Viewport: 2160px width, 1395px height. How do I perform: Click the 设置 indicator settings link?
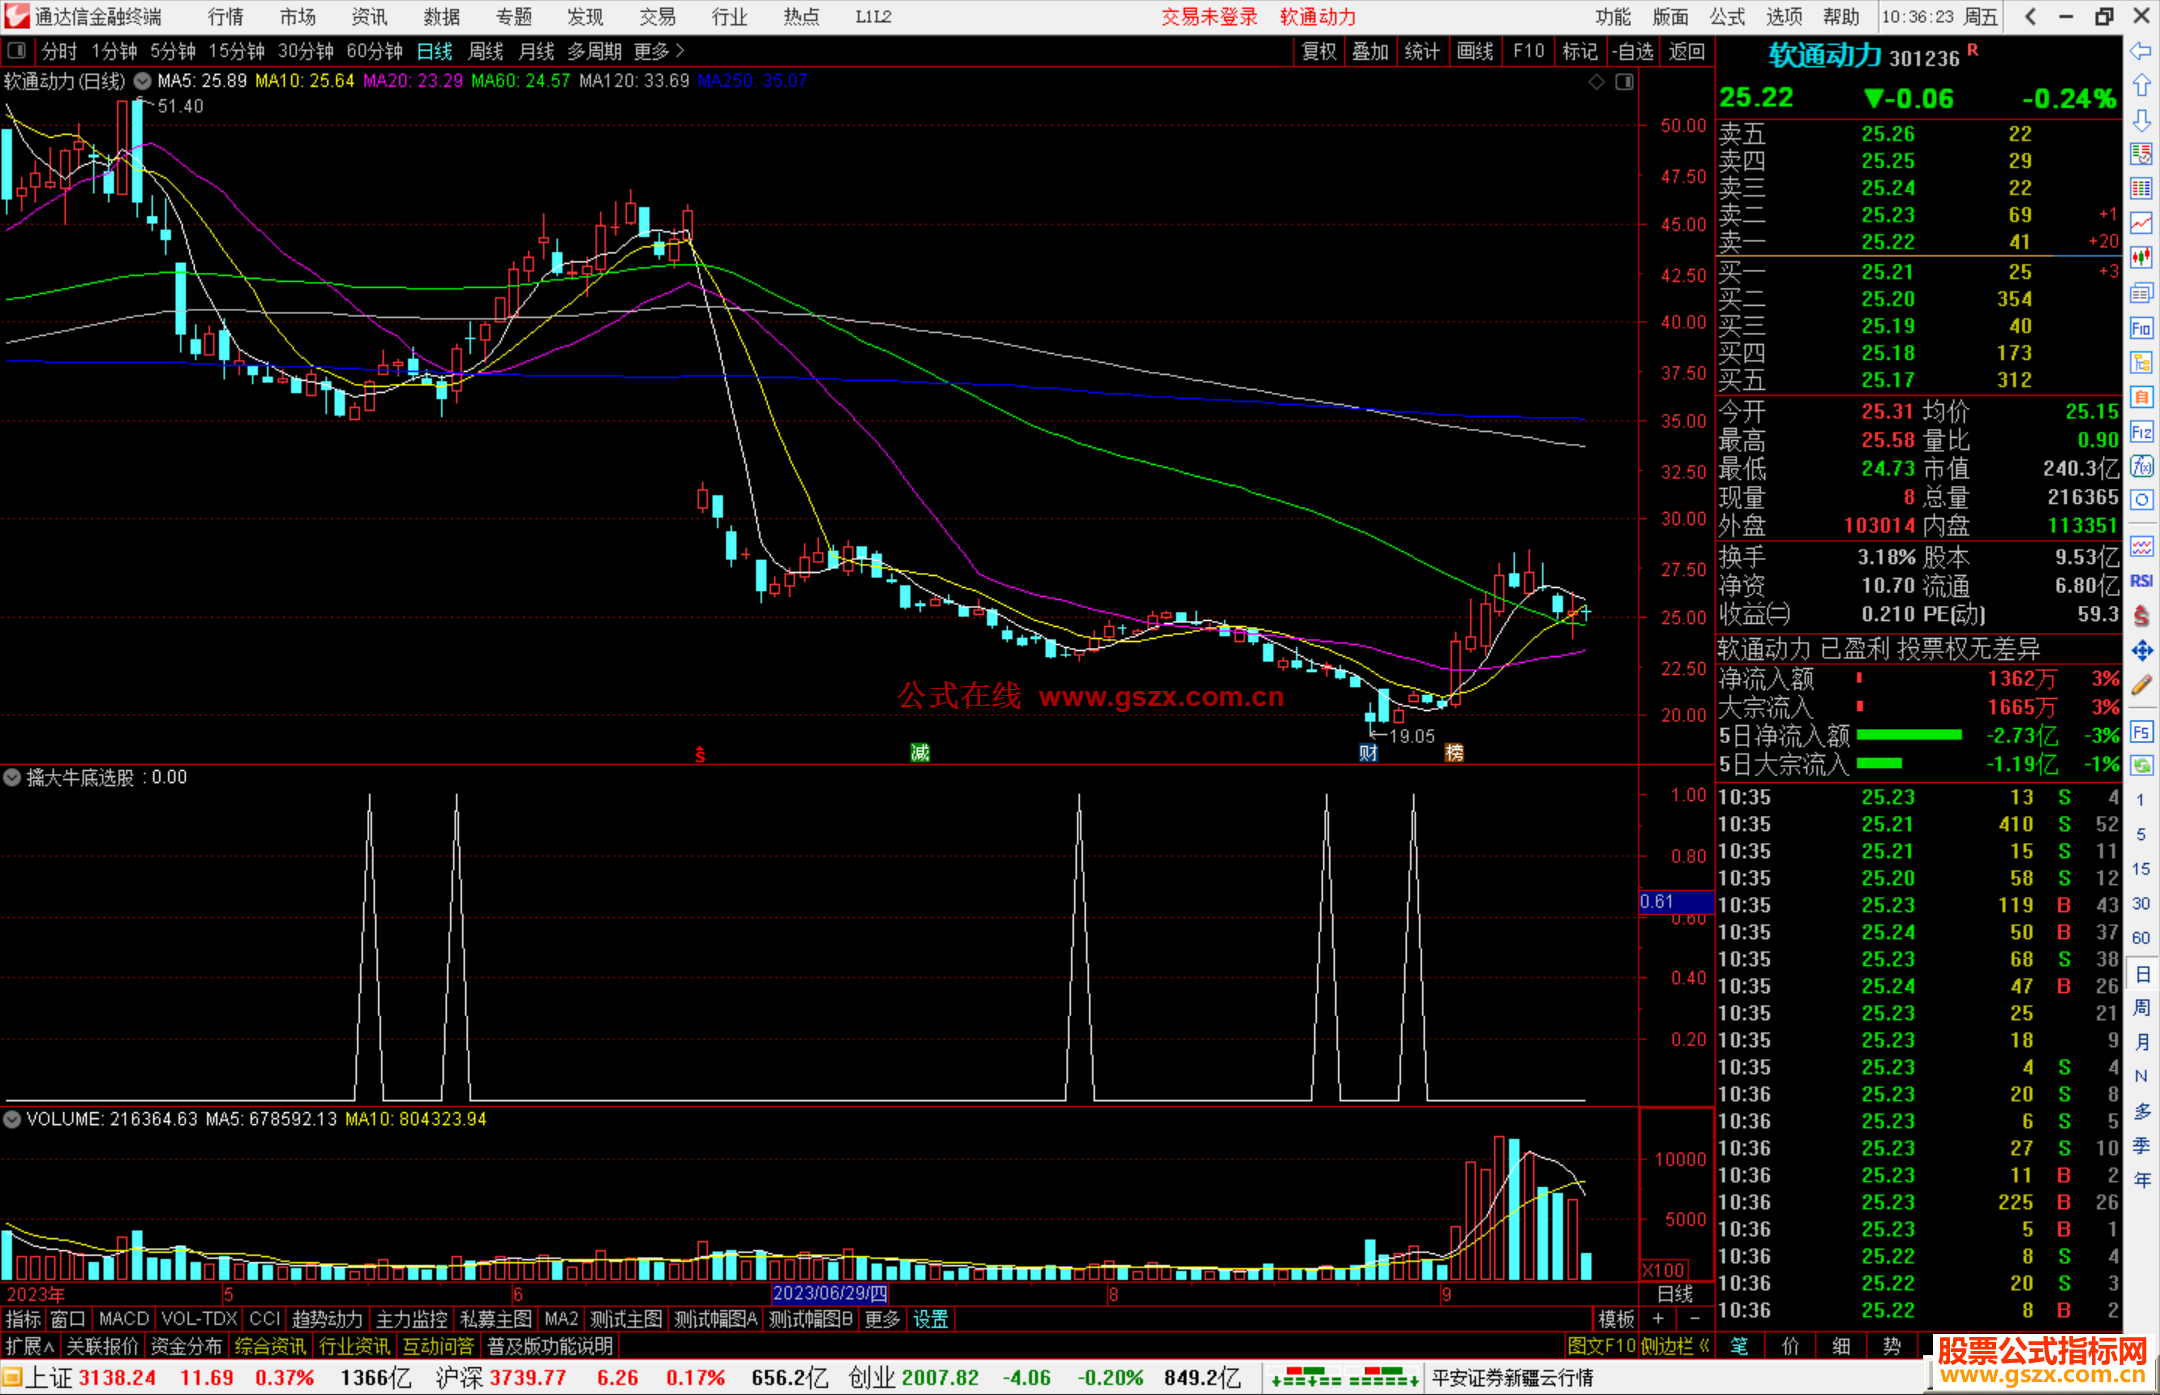930,1319
